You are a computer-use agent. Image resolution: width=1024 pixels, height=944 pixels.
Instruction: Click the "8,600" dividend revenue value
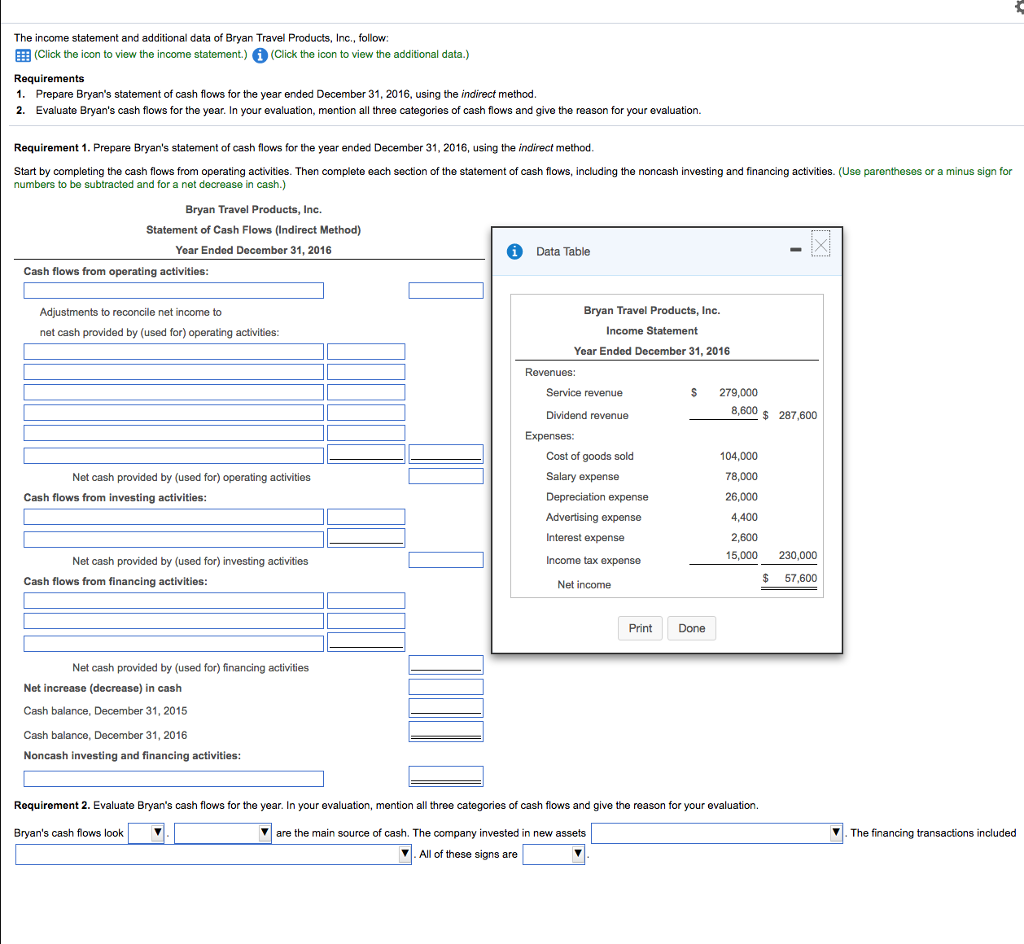[x=744, y=411]
